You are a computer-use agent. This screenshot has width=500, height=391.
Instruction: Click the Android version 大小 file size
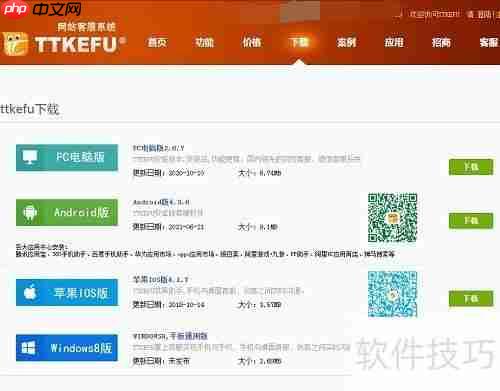tap(258, 227)
